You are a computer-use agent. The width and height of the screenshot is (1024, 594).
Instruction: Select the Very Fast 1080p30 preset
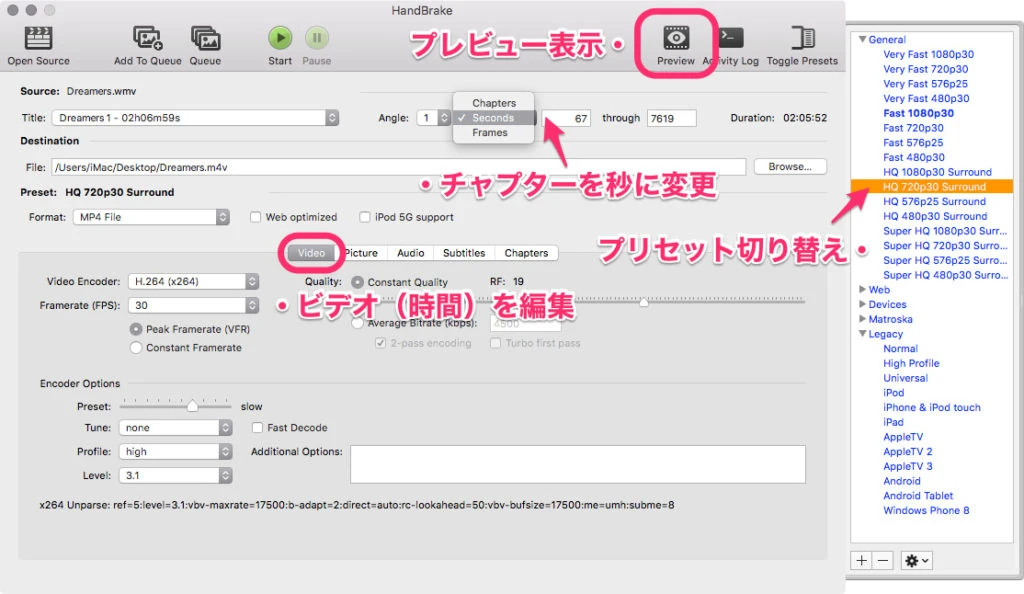pos(928,54)
